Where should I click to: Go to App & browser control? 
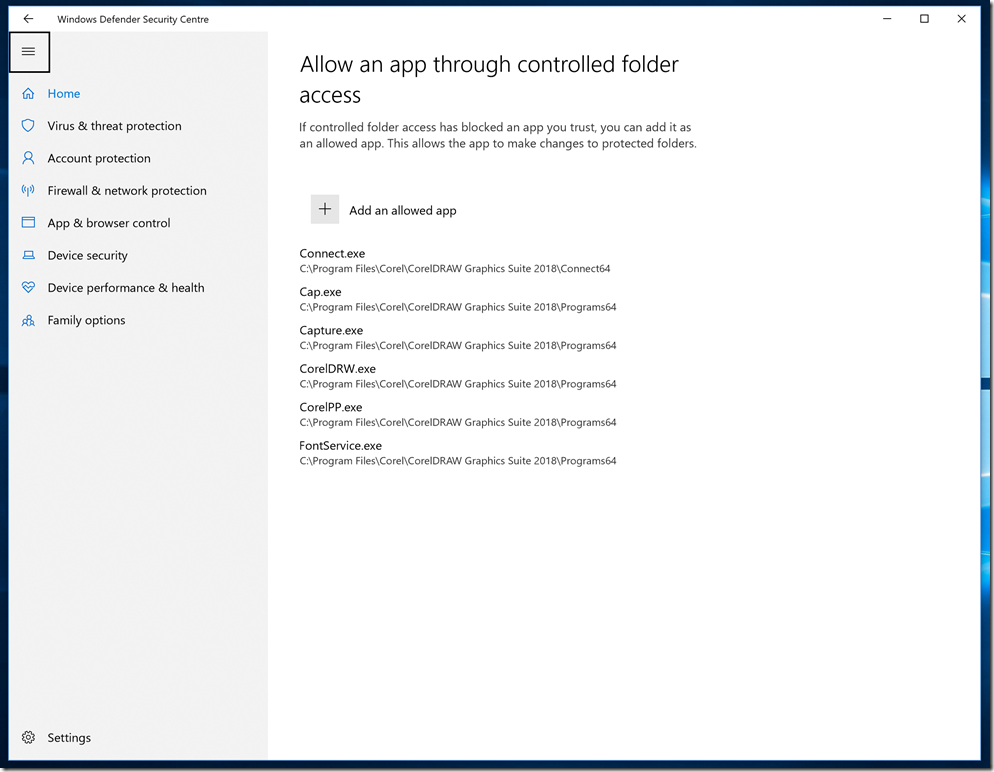click(109, 223)
